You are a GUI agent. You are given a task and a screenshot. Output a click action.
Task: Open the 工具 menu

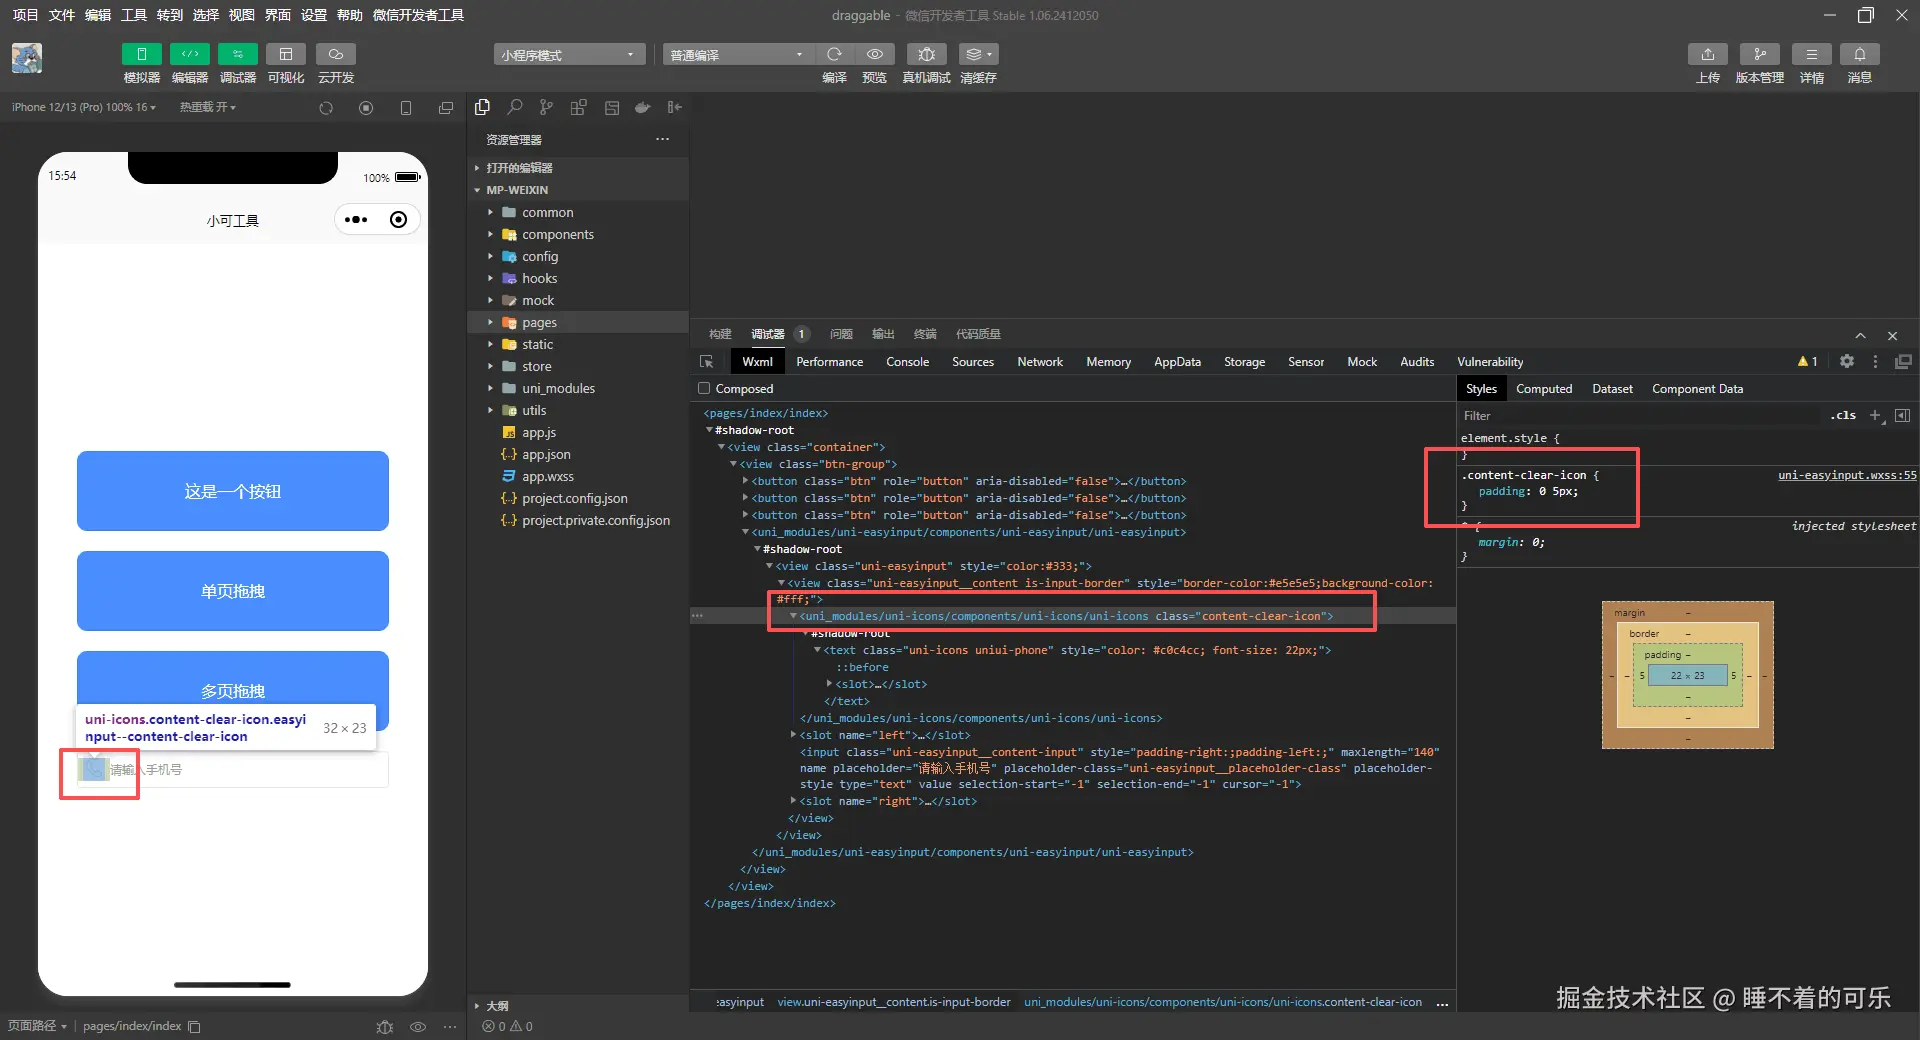click(x=134, y=15)
